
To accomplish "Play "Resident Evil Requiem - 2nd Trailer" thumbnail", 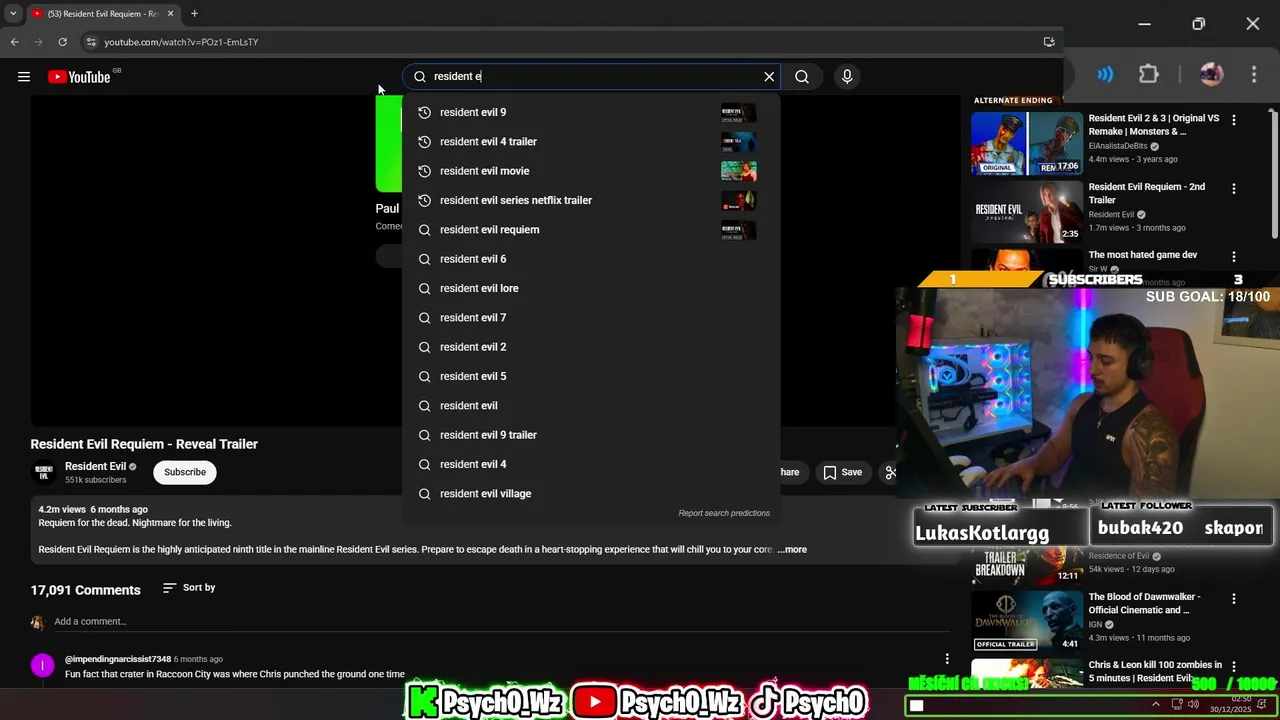I will click(1027, 211).
